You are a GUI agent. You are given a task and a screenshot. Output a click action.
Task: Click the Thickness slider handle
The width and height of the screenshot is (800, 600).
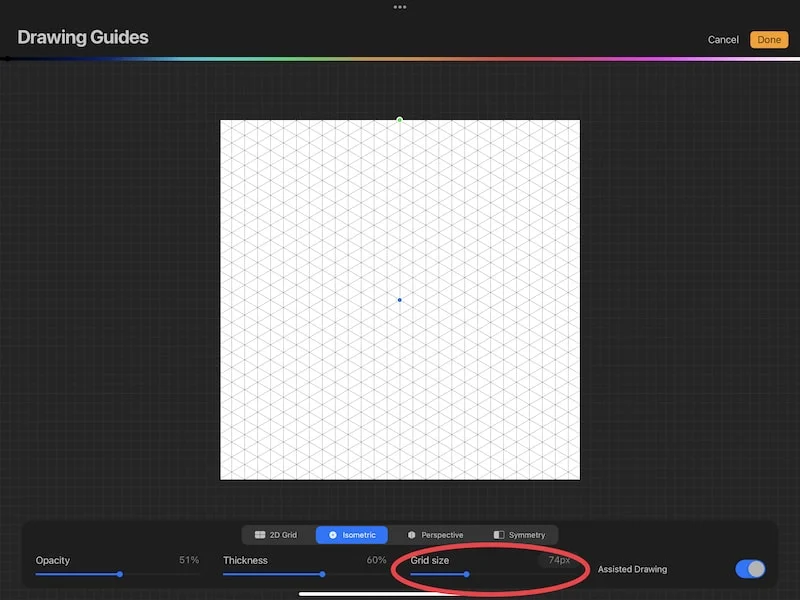(x=322, y=574)
